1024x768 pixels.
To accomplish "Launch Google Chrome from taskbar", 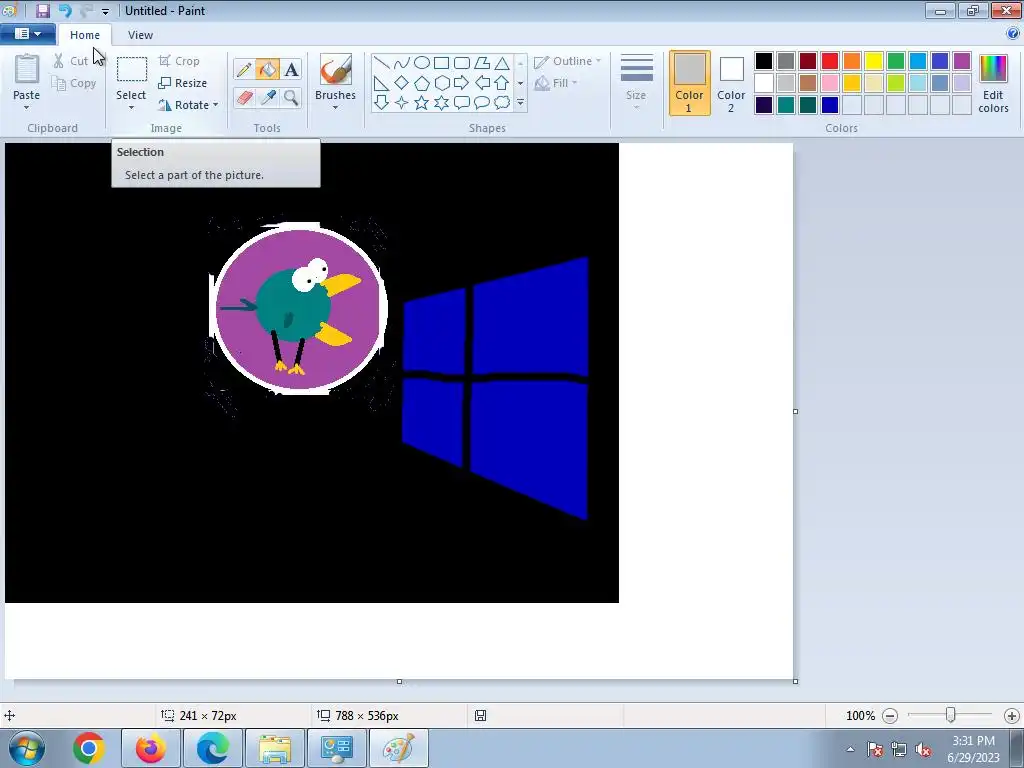I will [x=89, y=748].
